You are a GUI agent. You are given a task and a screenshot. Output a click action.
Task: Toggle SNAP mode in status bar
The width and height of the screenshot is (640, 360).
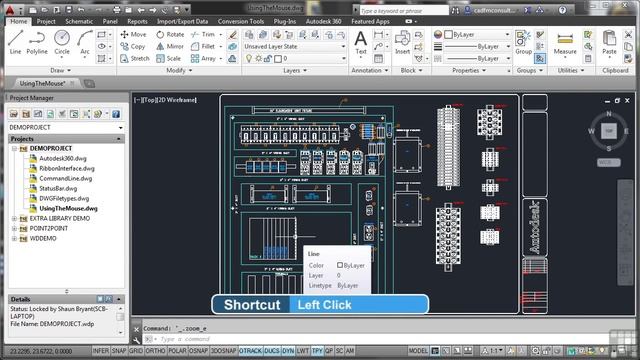[x=119, y=351]
